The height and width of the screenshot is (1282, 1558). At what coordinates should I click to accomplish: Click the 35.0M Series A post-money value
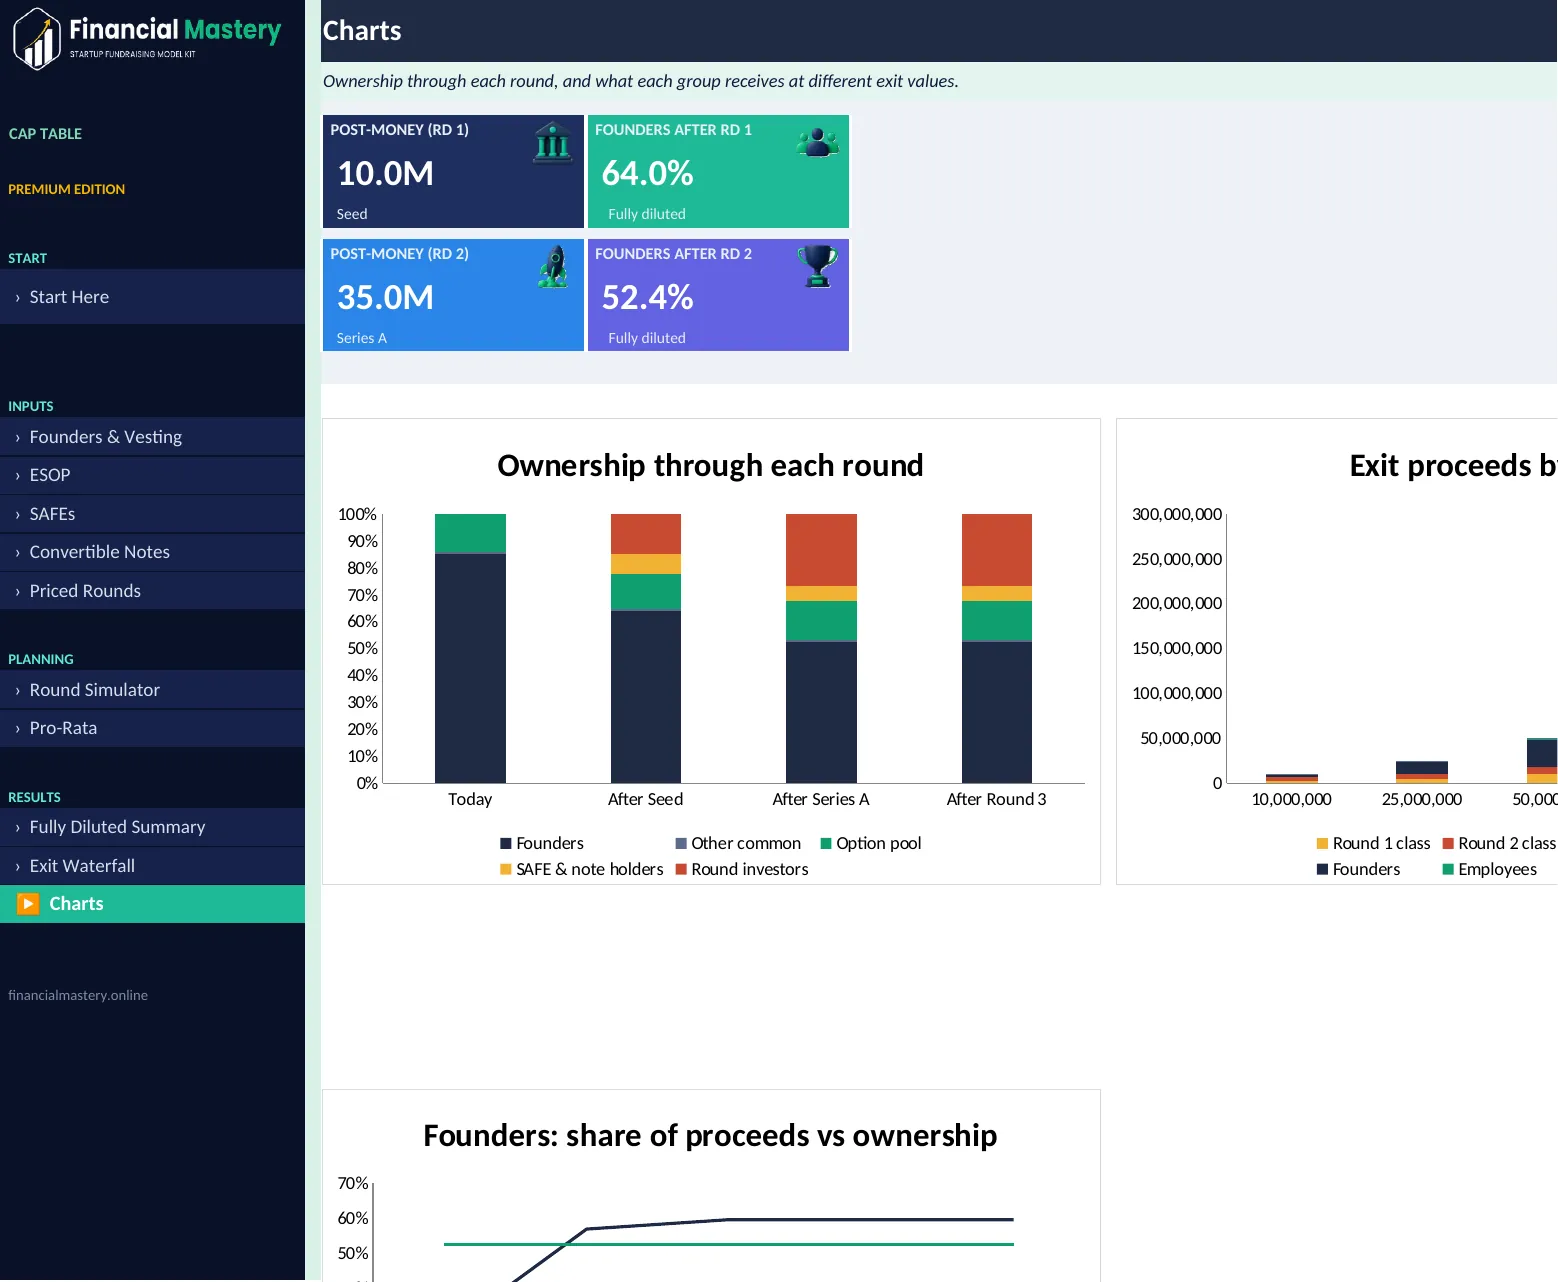click(386, 298)
